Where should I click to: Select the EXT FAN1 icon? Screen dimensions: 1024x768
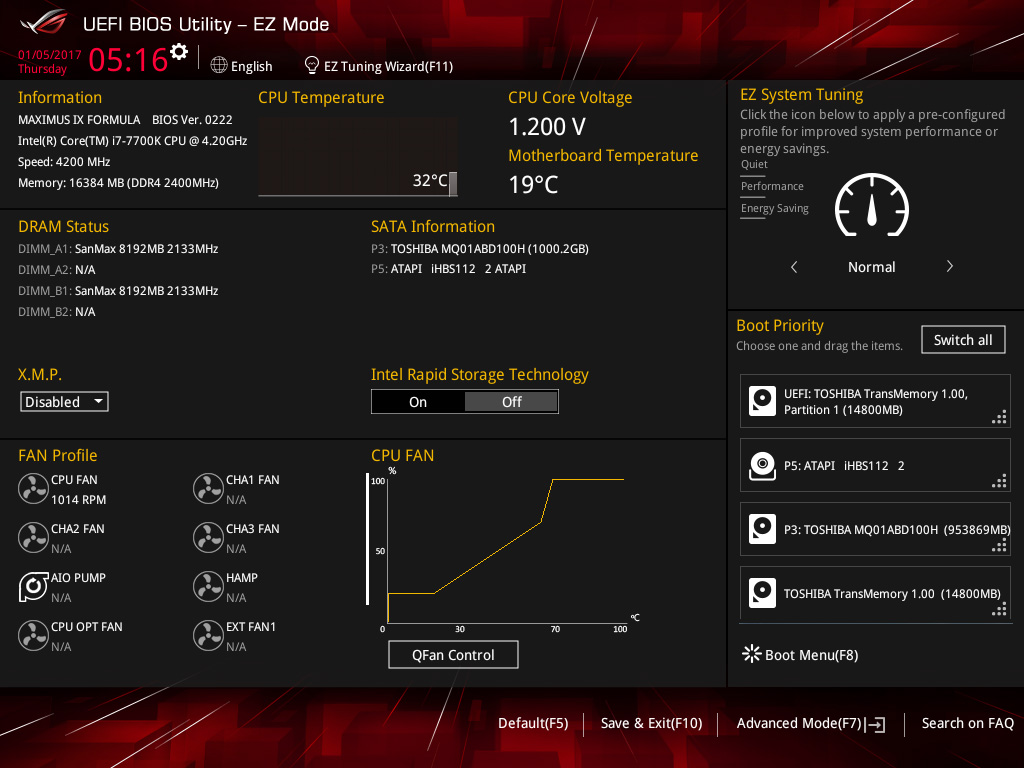pos(208,635)
